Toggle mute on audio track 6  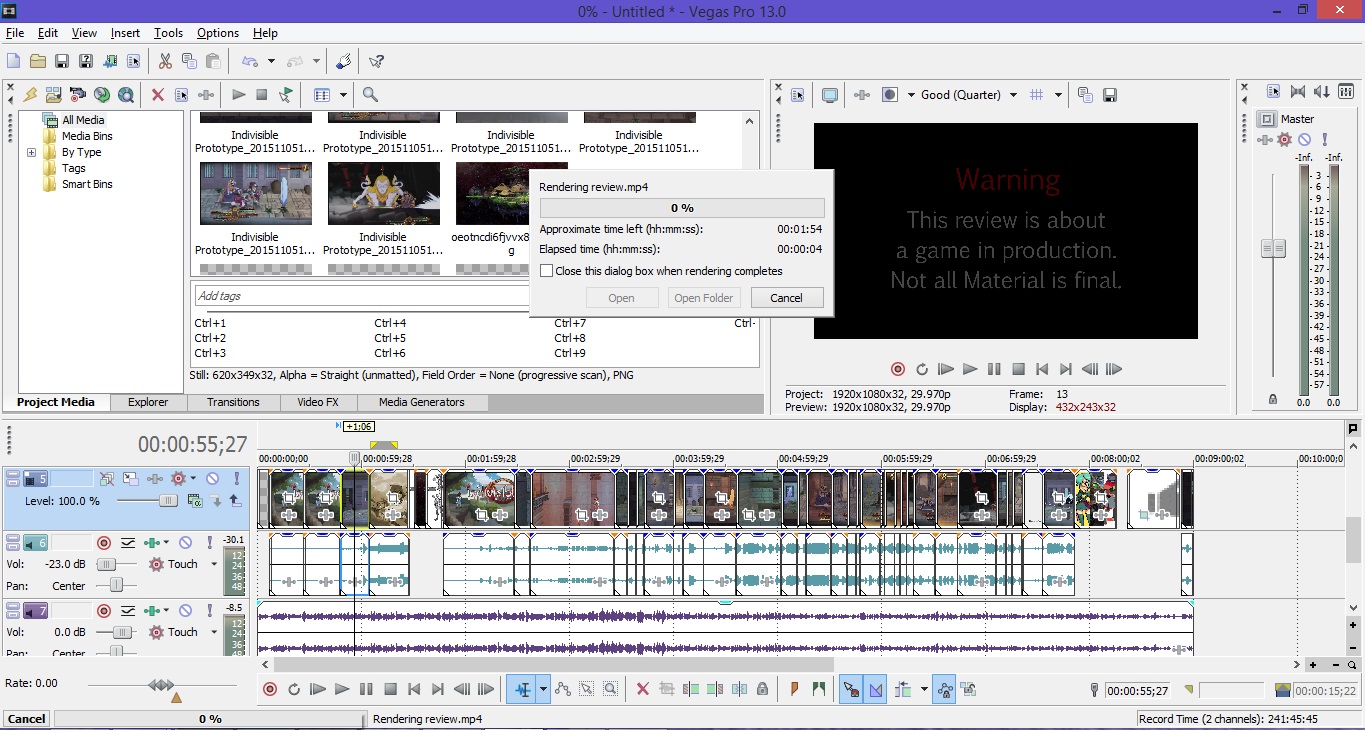(x=185, y=543)
